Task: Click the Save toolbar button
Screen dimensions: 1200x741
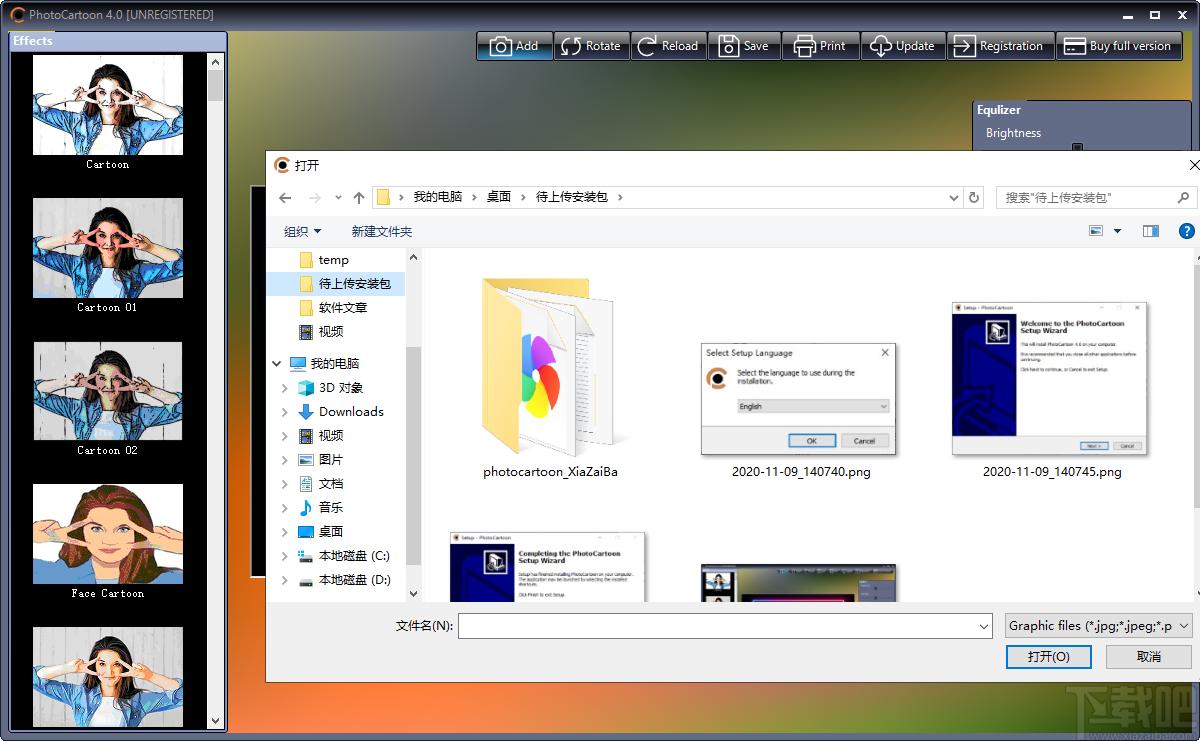Action: point(744,46)
